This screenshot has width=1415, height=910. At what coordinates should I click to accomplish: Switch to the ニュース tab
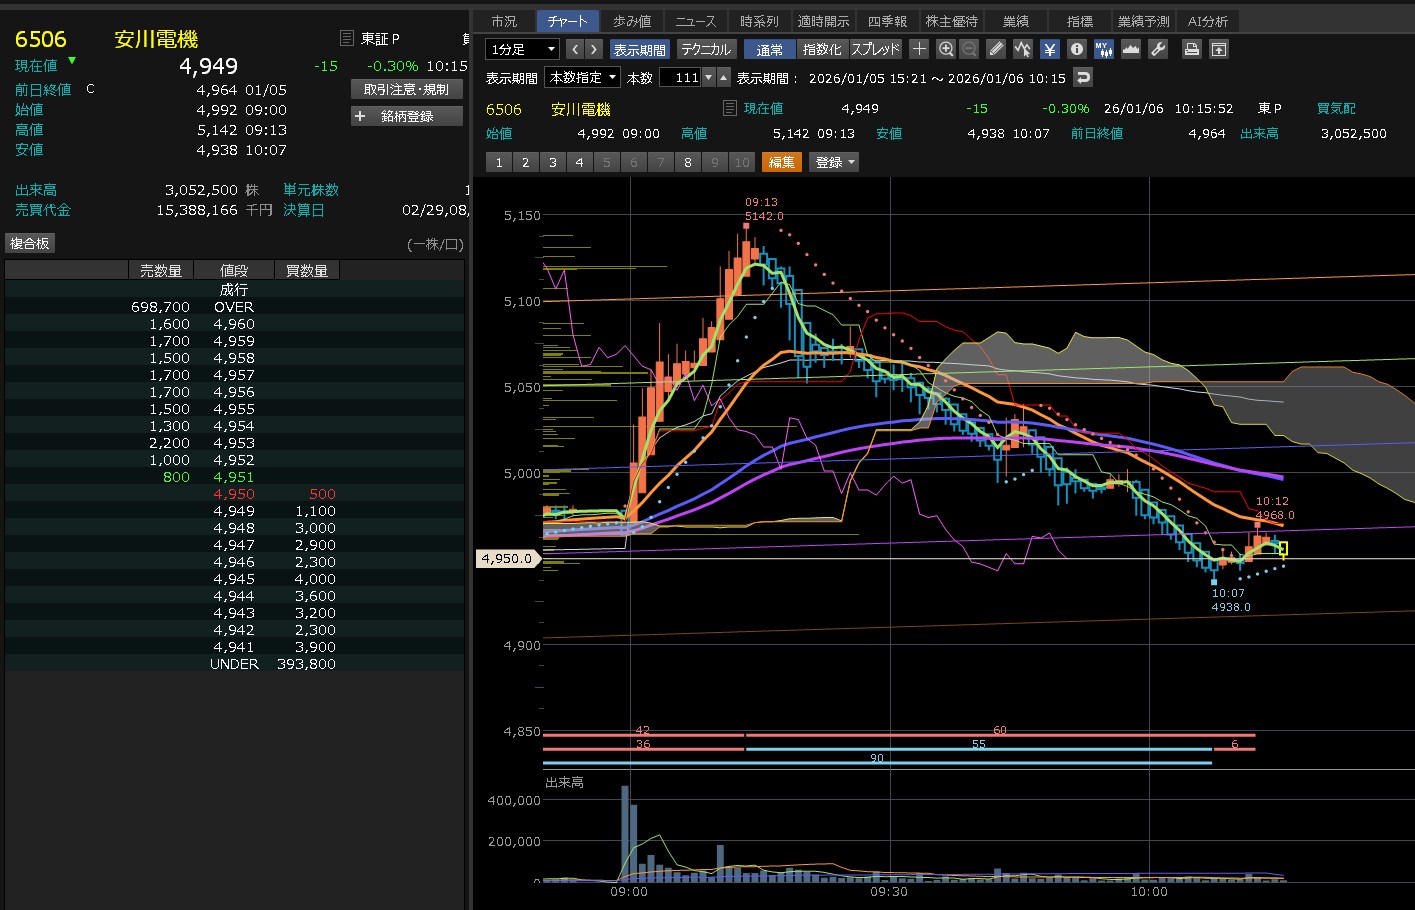point(695,21)
